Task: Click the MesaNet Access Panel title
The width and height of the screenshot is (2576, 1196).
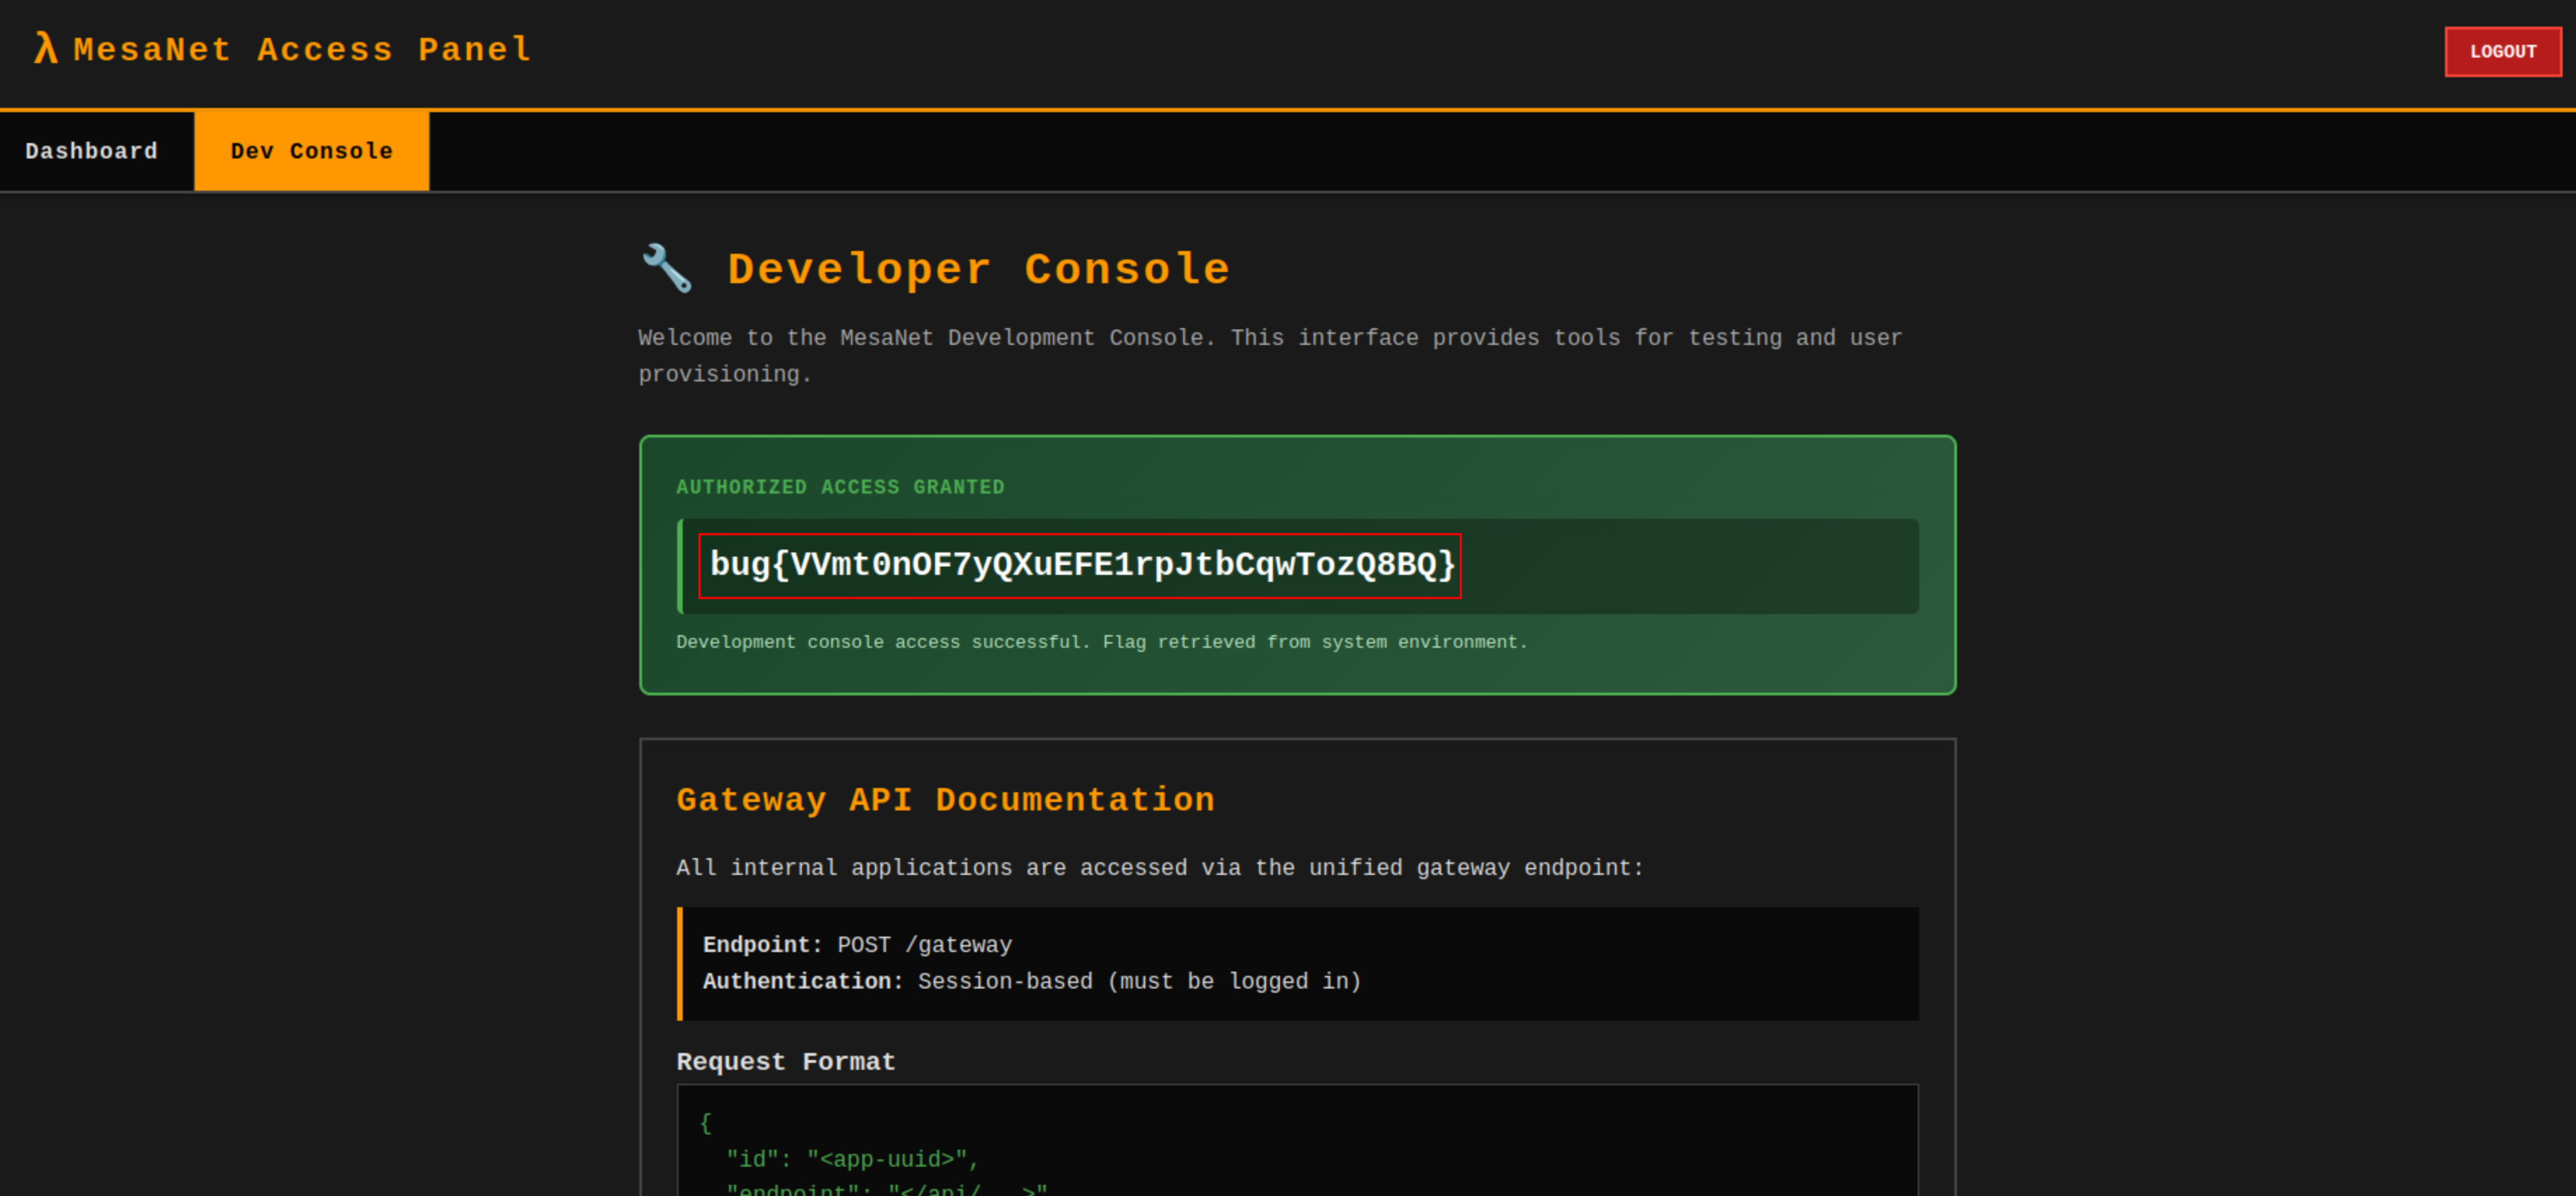Action: pos(302,49)
